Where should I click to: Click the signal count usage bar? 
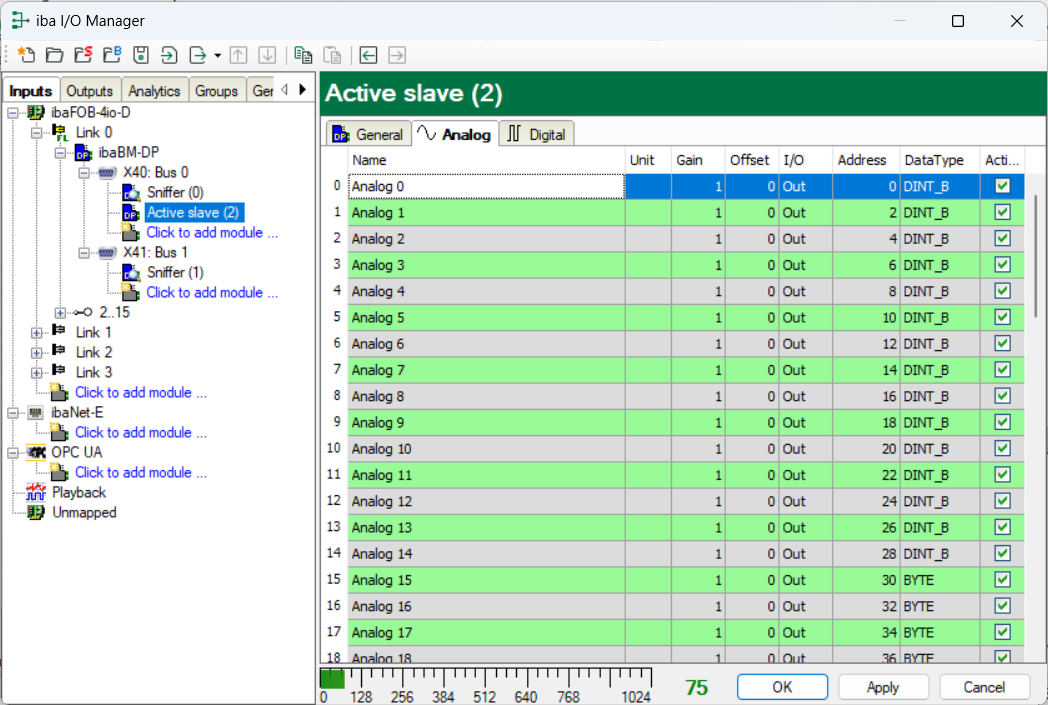(x=485, y=679)
